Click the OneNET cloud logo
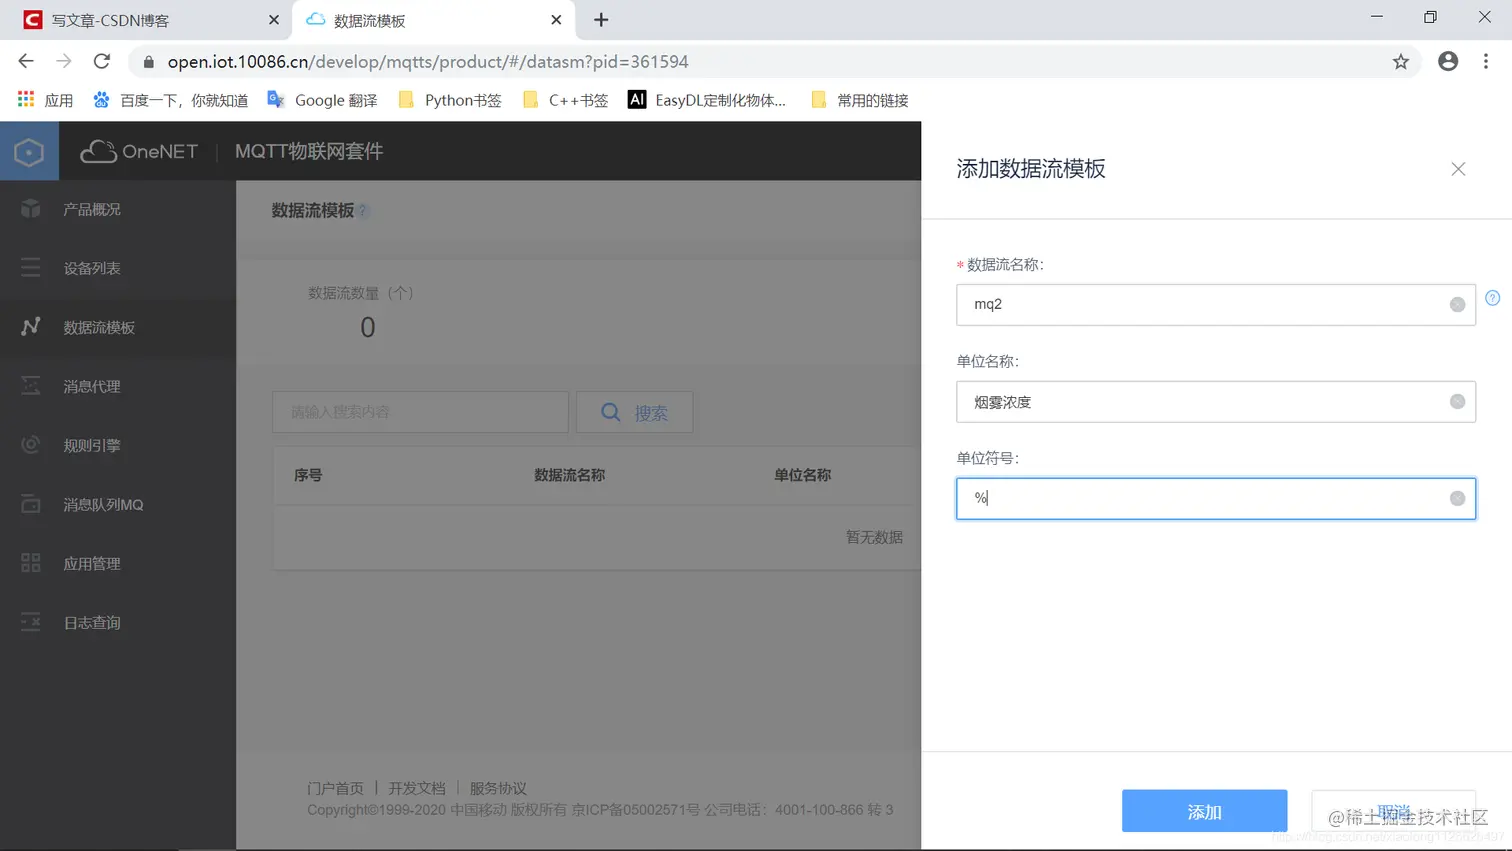Viewport: 1512px width, 851px height. click(139, 151)
